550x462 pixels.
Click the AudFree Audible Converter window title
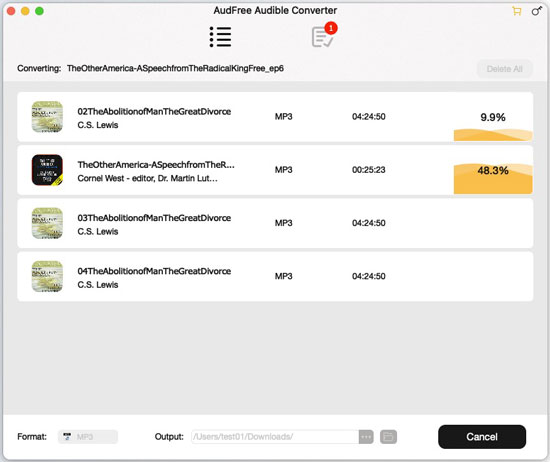click(275, 11)
